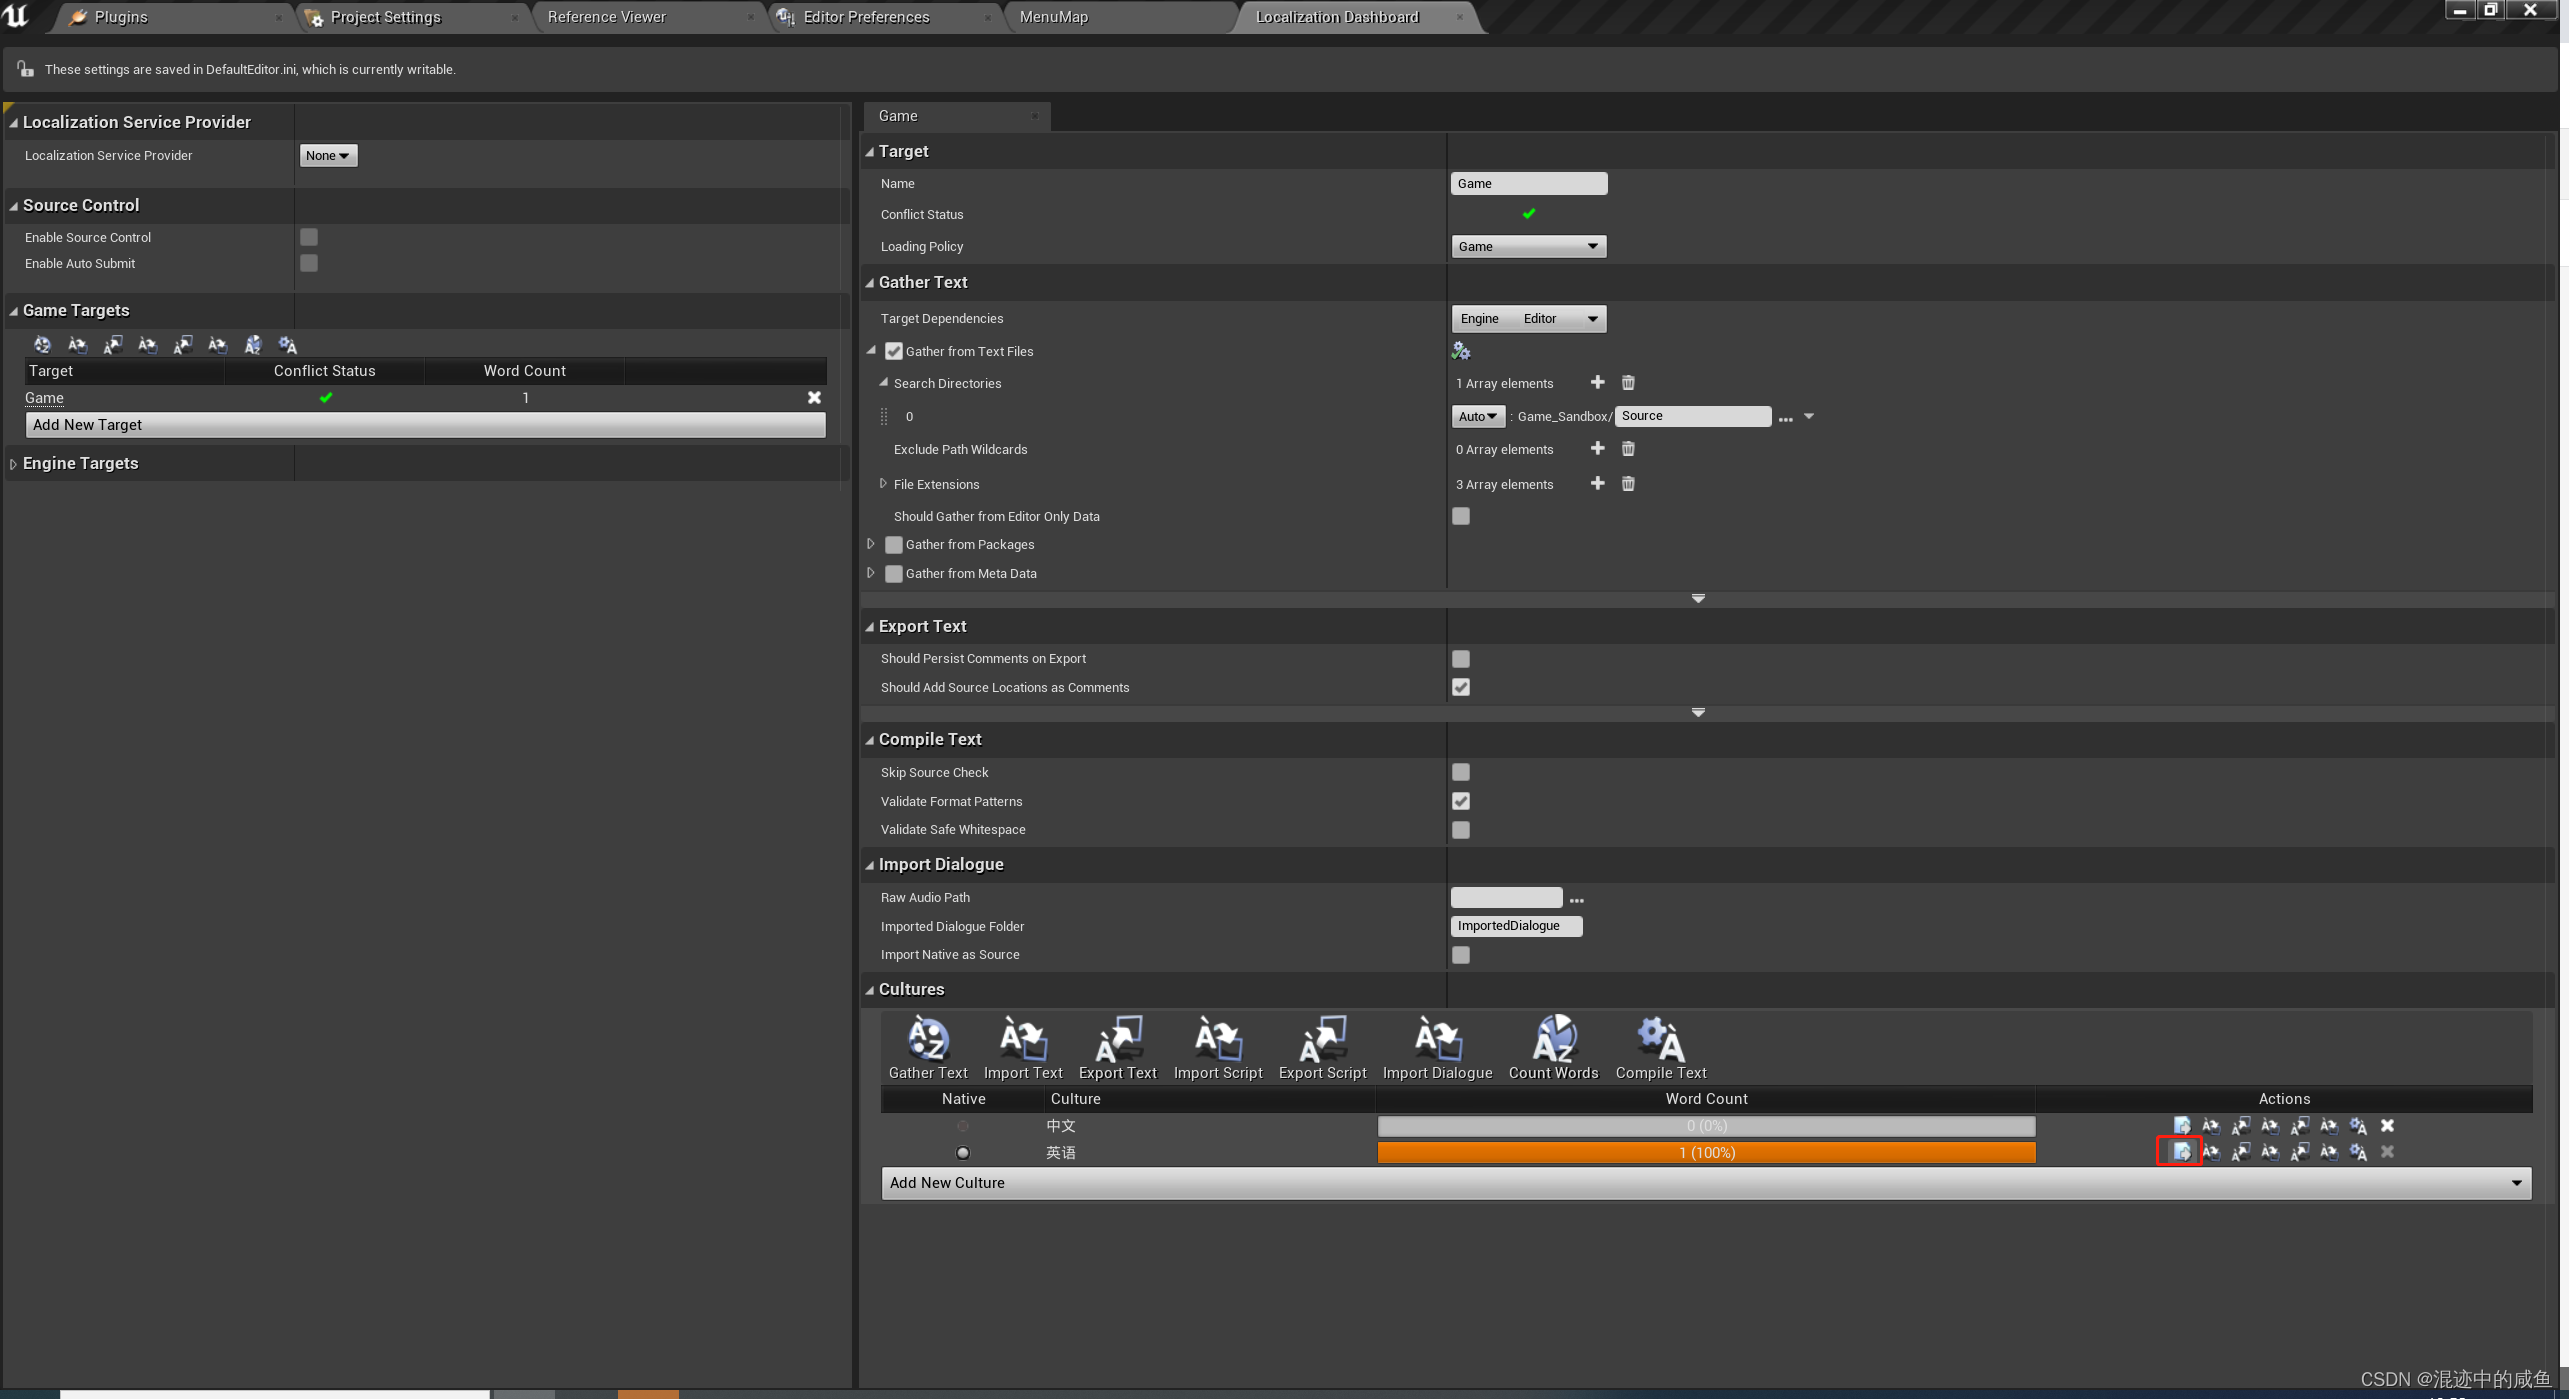This screenshot has width=2569, height=1399.
Task: Switch to the Editor Preferences tab
Action: click(866, 17)
